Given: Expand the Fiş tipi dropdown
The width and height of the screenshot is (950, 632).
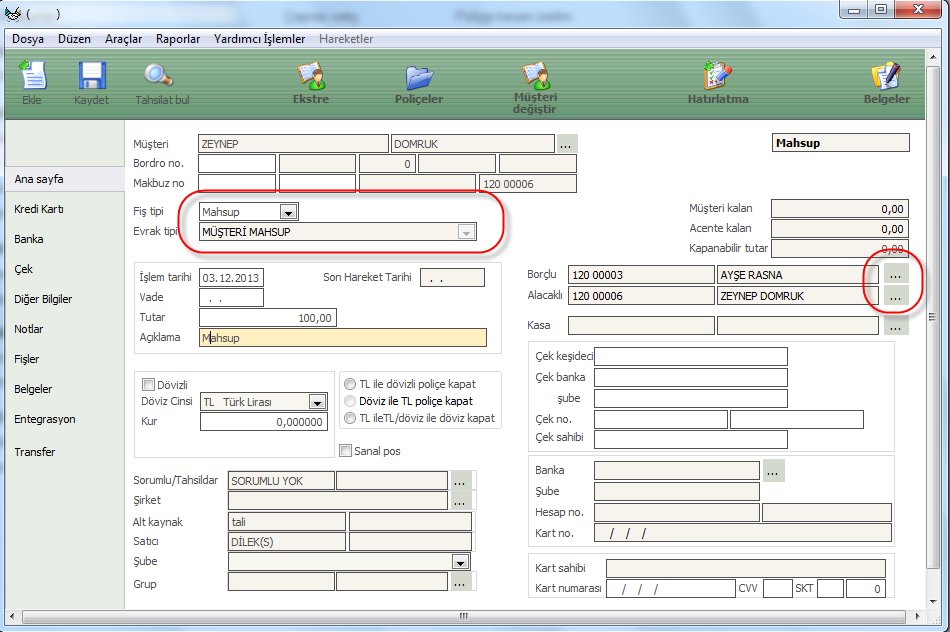Looking at the screenshot, I should click(288, 212).
